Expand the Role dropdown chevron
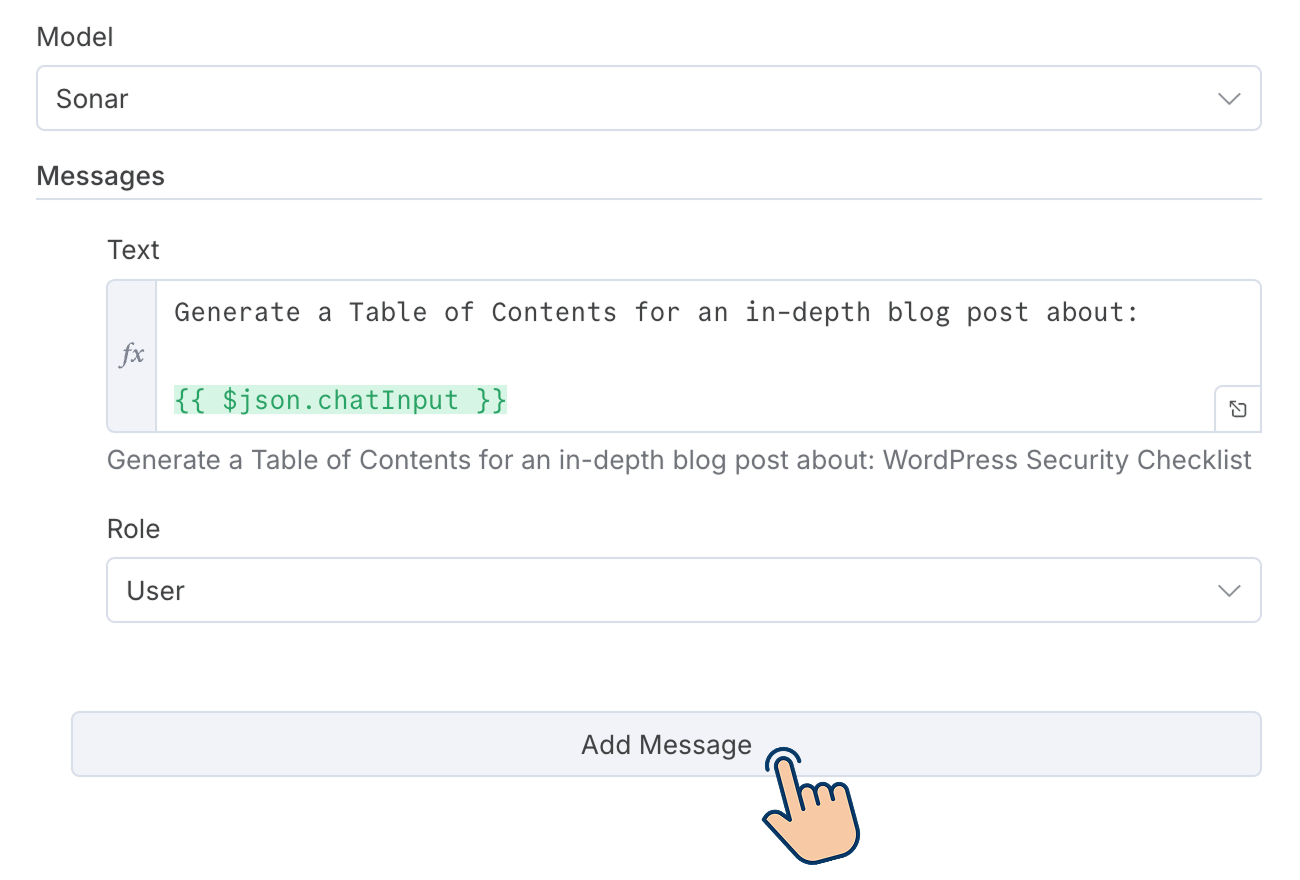This screenshot has height=880, width=1300. click(x=1229, y=591)
